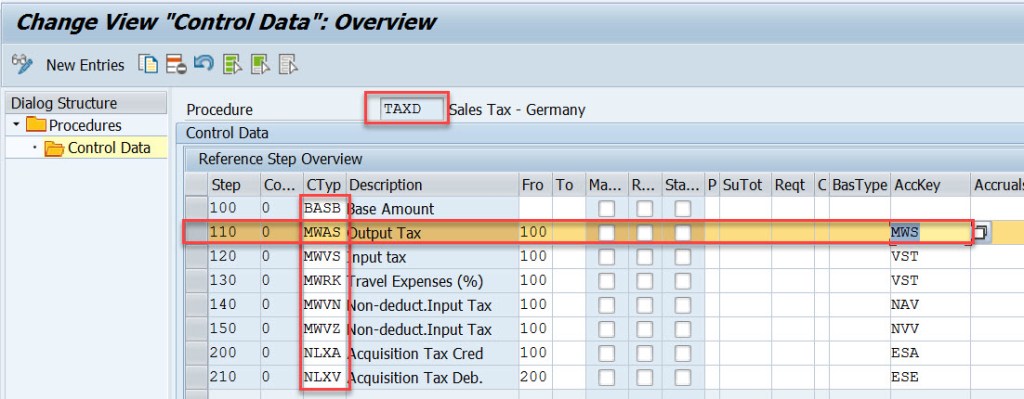
Task: Select row selector for step 200
Action: (x=196, y=353)
